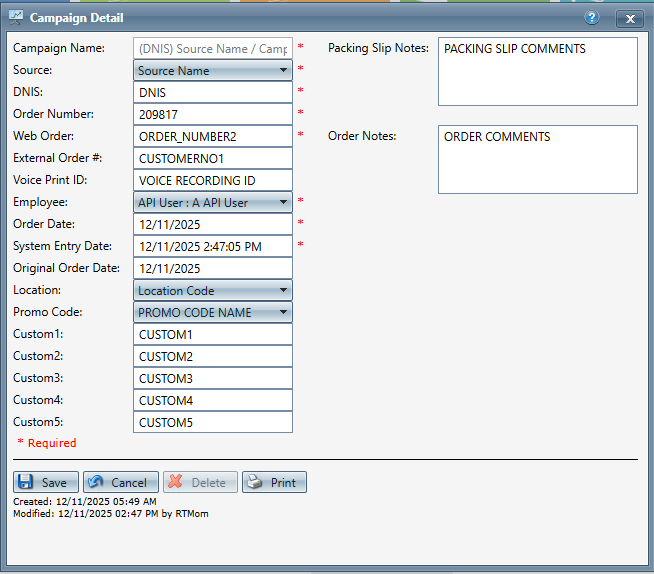Click the Campaign Detail window icon
This screenshot has height=574, width=654.
(15, 18)
